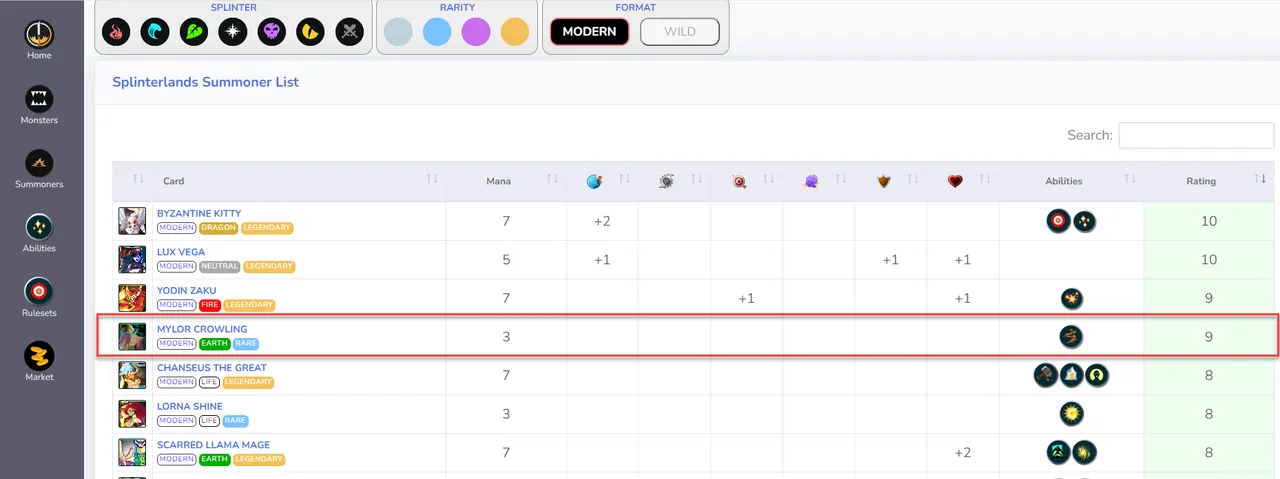Viewport: 1280px width, 479px height.
Task: Click Chanseus the Great's first ability icon
Action: pyautogui.click(x=1046, y=376)
